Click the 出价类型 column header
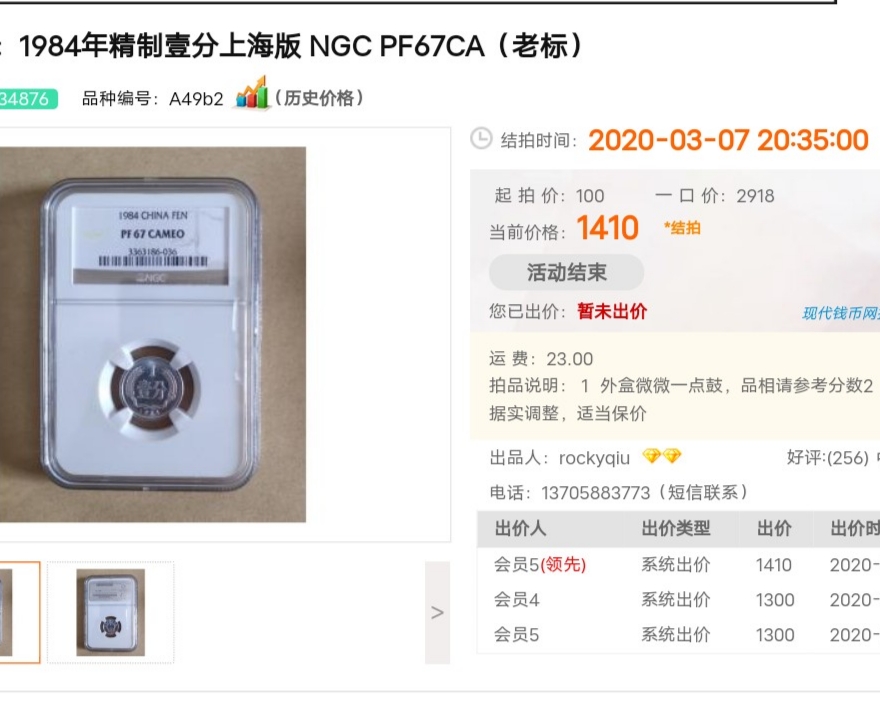The height and width of the screenshot is (704, 880). [676, 528]
